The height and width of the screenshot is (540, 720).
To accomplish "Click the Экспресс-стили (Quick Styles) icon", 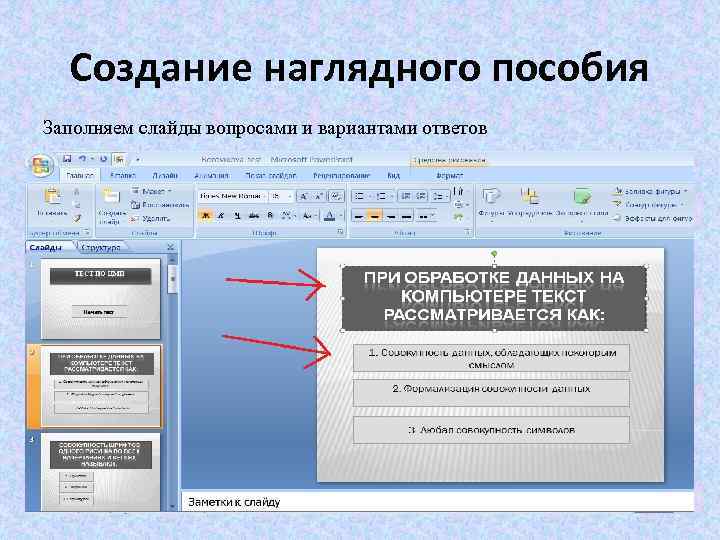I will [582, 196].
